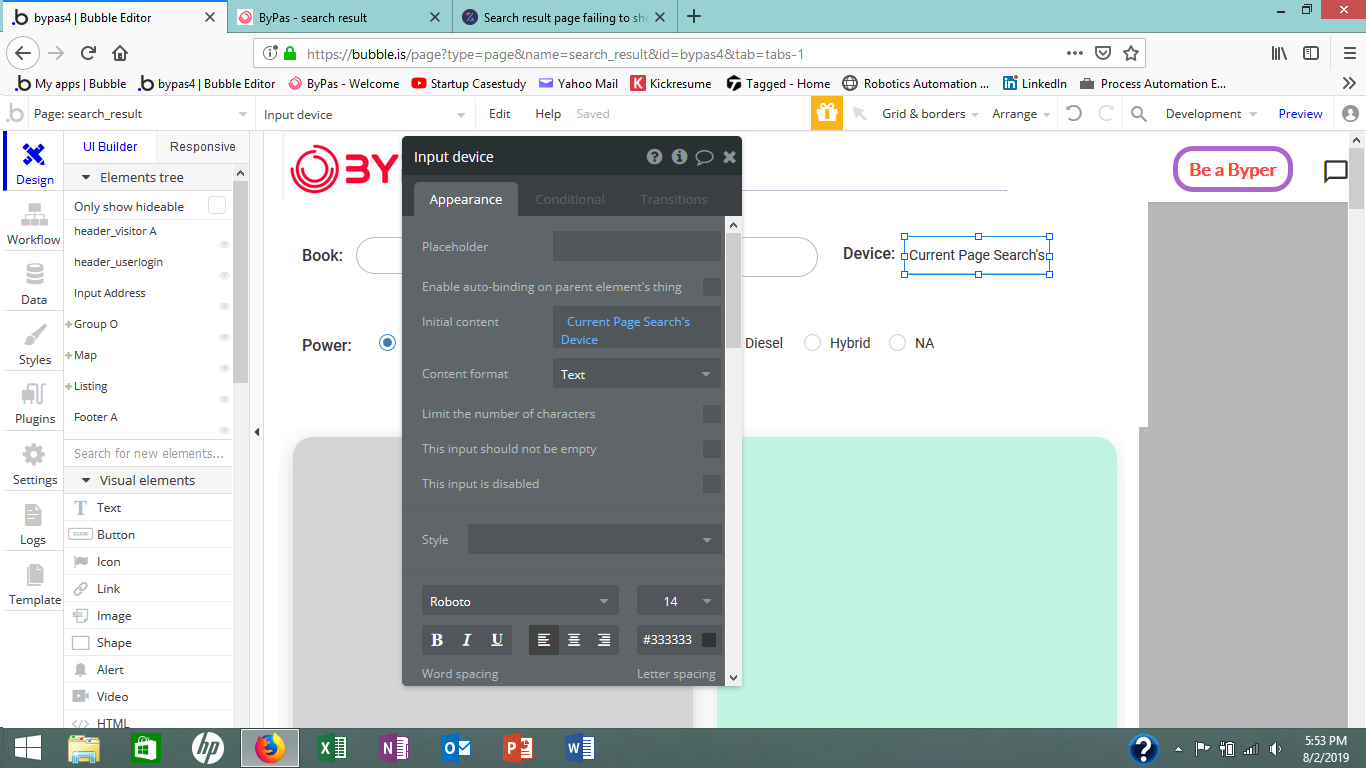
Task: Open the Arrange dropdown
Action: click(x=1021, y=114)
